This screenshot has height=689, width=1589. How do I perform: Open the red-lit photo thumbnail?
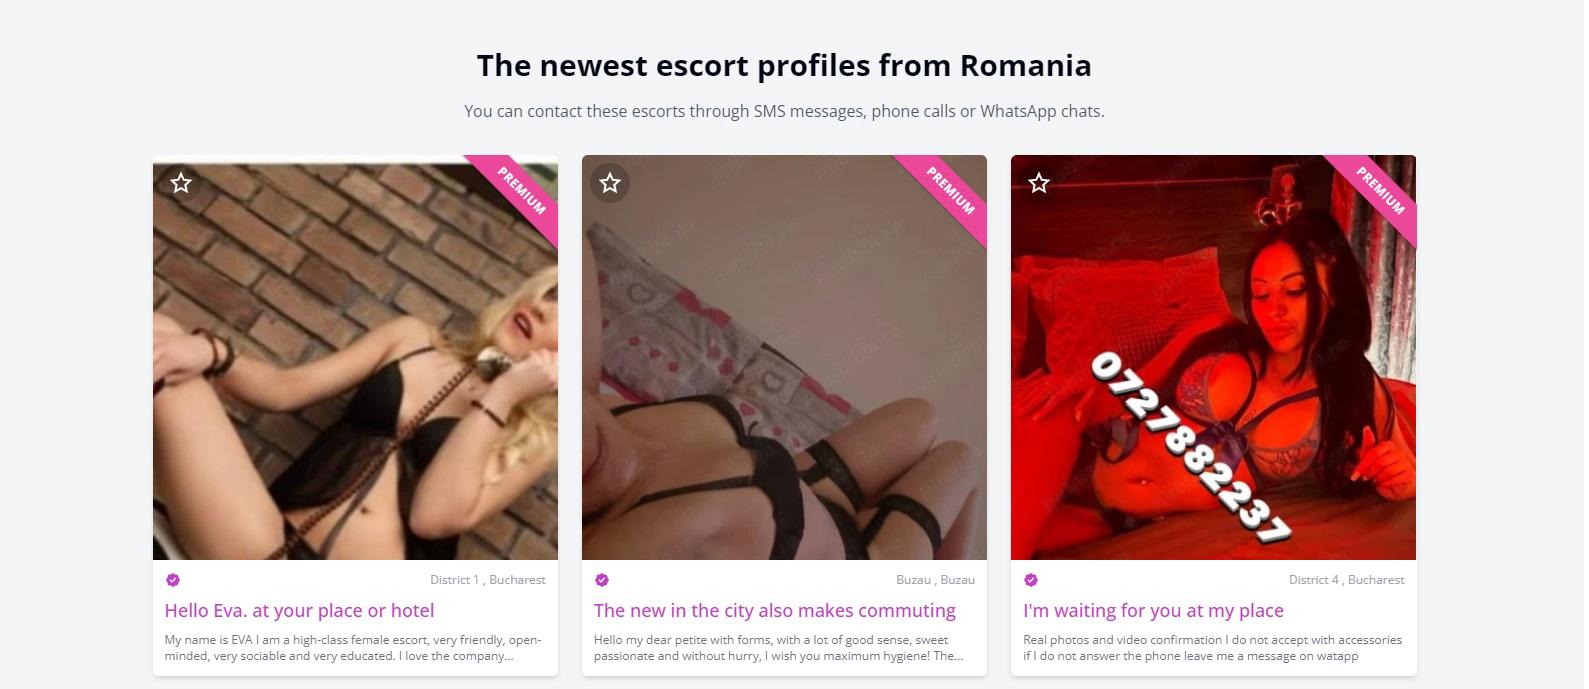point(1213,357)
